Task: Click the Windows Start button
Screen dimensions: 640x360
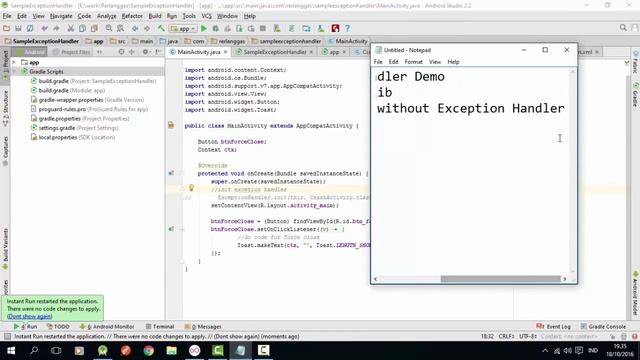Action: [11, 350]
